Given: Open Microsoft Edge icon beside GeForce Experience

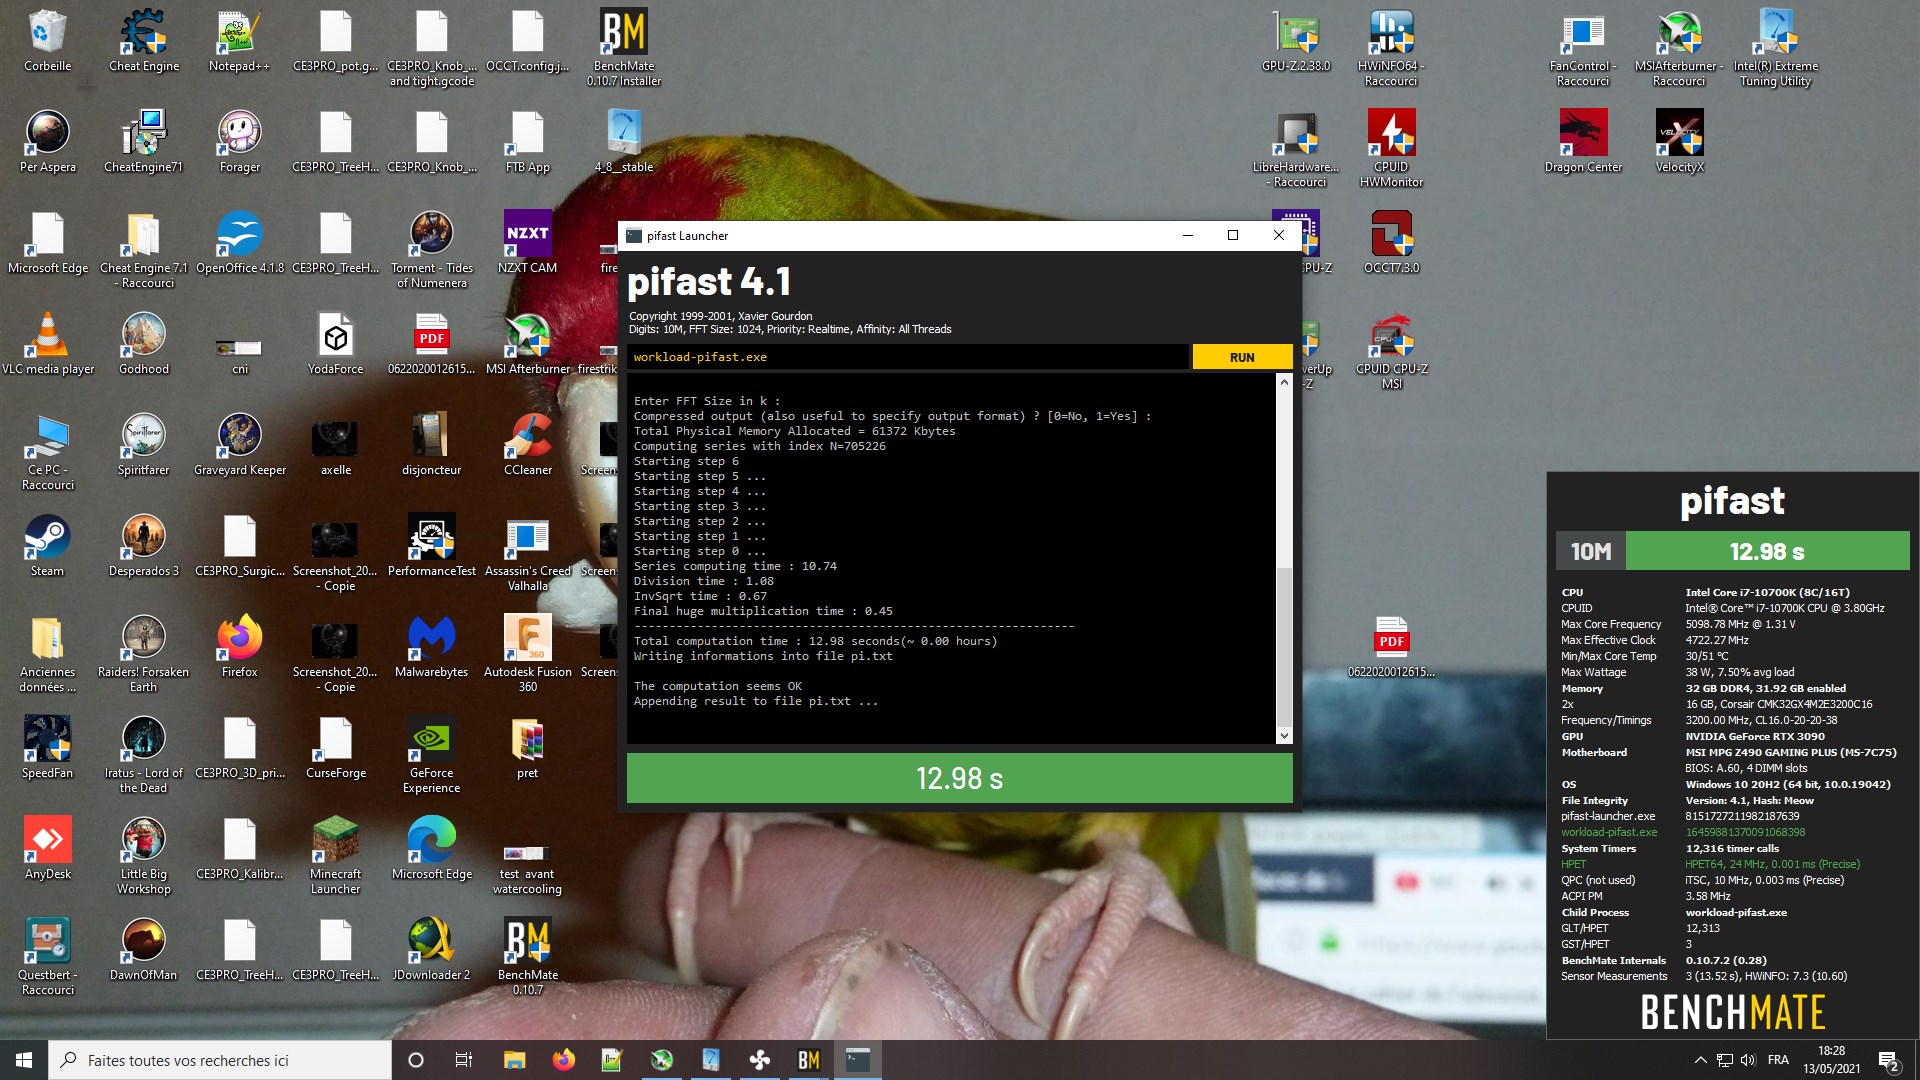Looking at the screenshot, I should [431, 849].
